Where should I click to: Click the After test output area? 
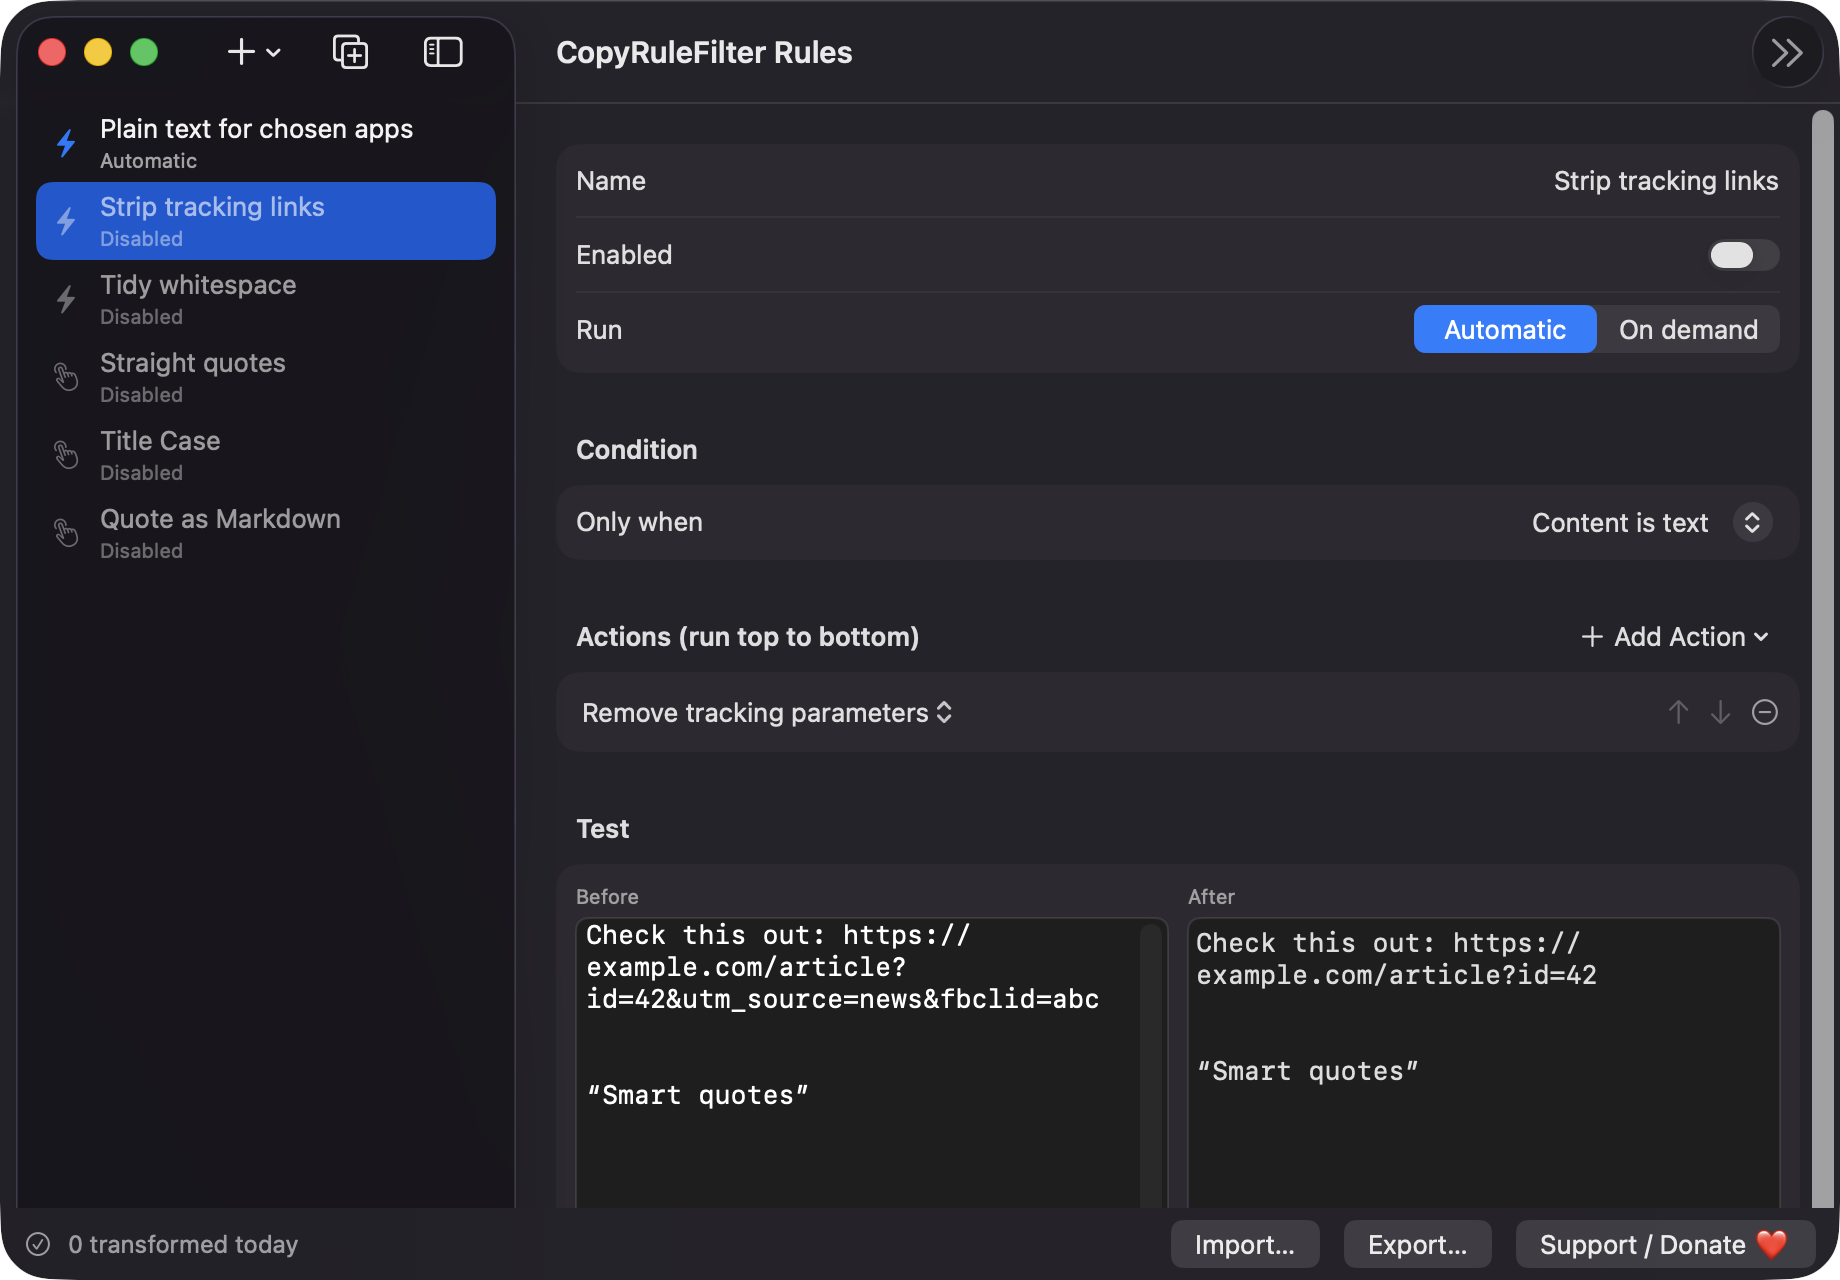point(1484,1062)
